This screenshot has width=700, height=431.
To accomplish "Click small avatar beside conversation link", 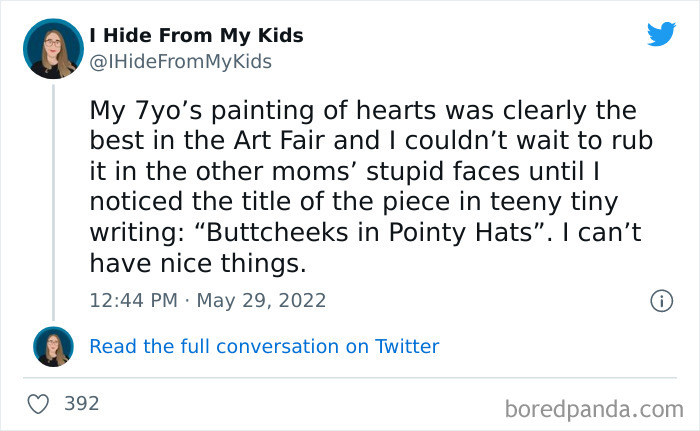I will click(x=53, y=346).
